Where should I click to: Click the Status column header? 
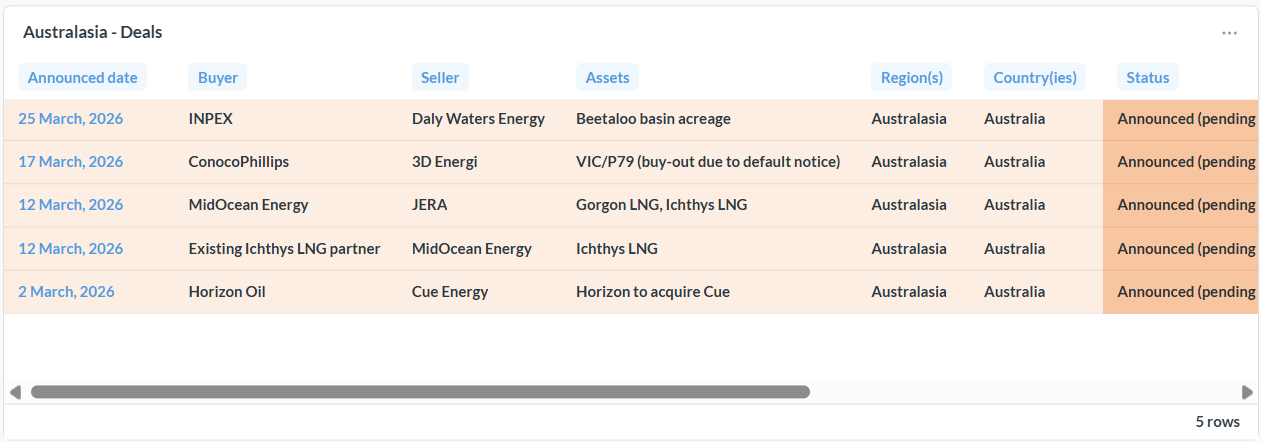point(1147,77)
